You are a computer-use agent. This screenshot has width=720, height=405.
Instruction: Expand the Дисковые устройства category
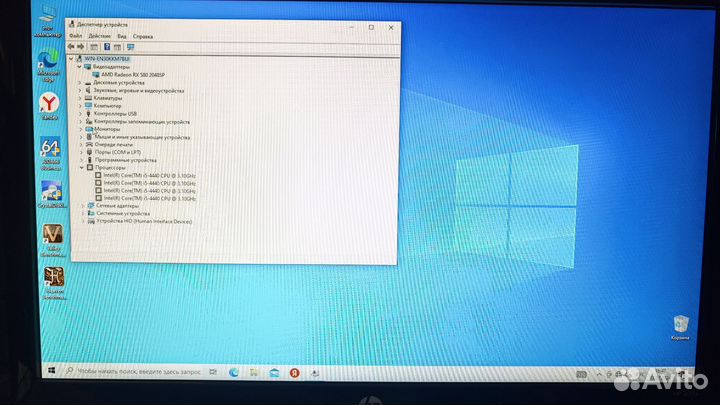(x=79, y=83)
